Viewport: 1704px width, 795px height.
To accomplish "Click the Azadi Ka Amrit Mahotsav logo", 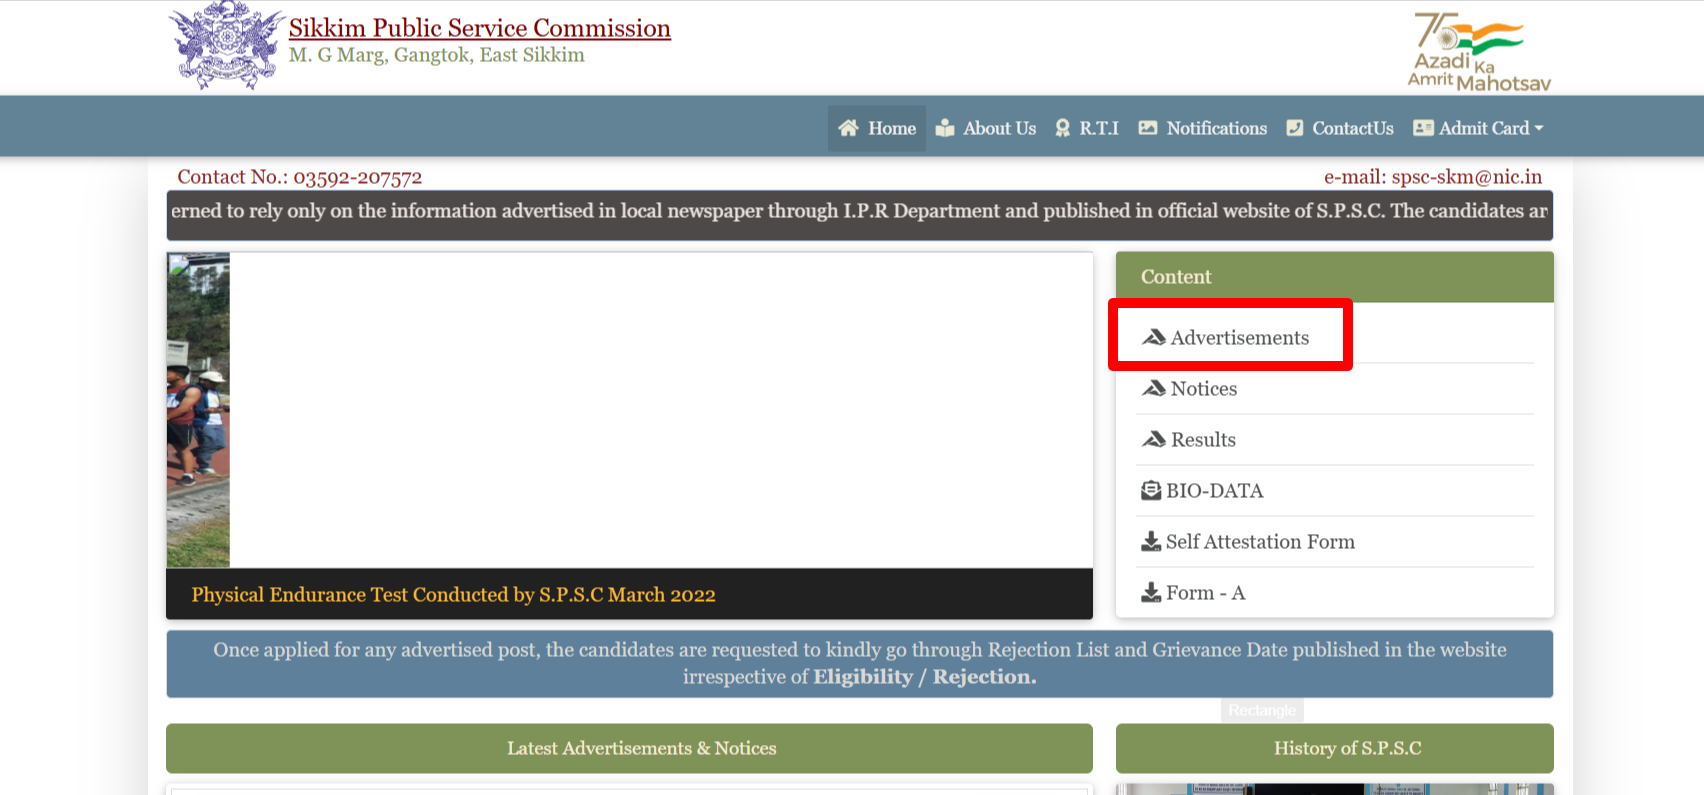I will pos(1478,52).
